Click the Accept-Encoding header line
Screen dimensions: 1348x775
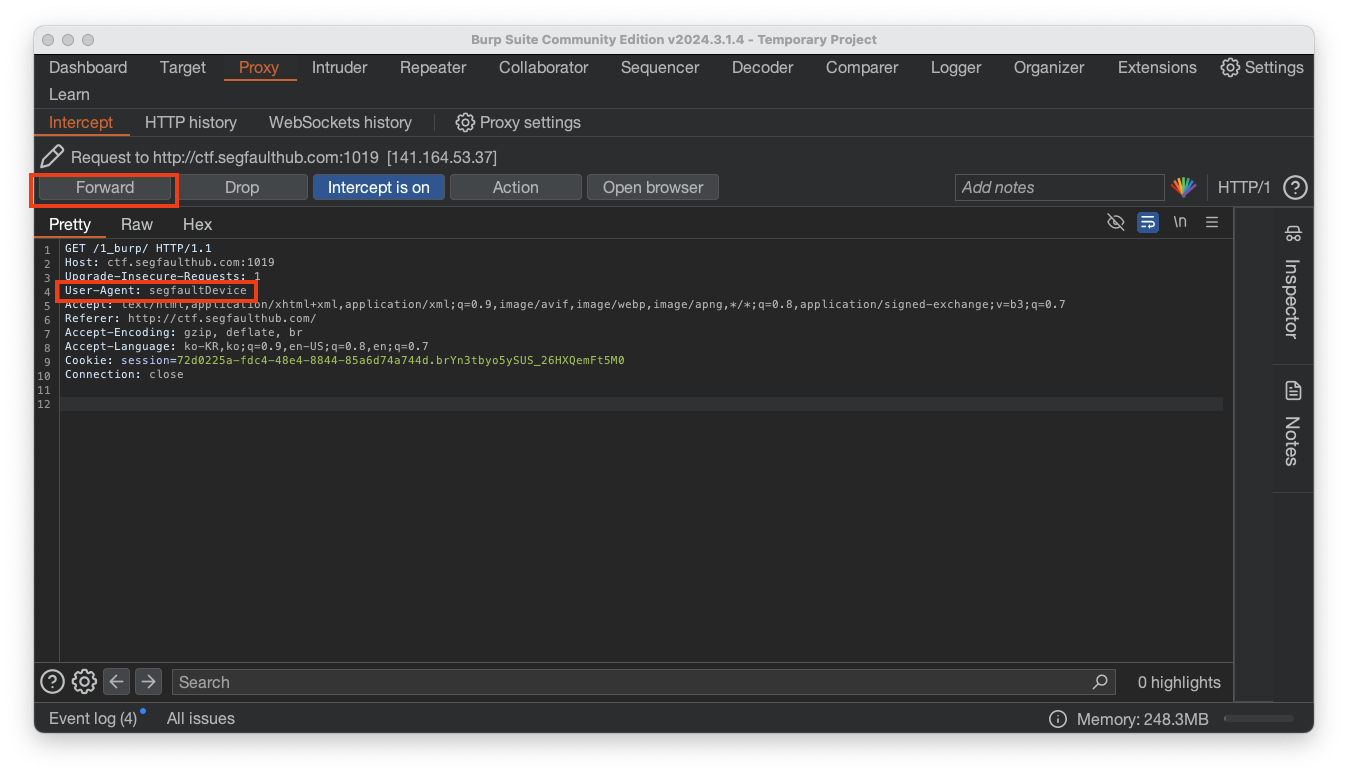pos(184,332)
